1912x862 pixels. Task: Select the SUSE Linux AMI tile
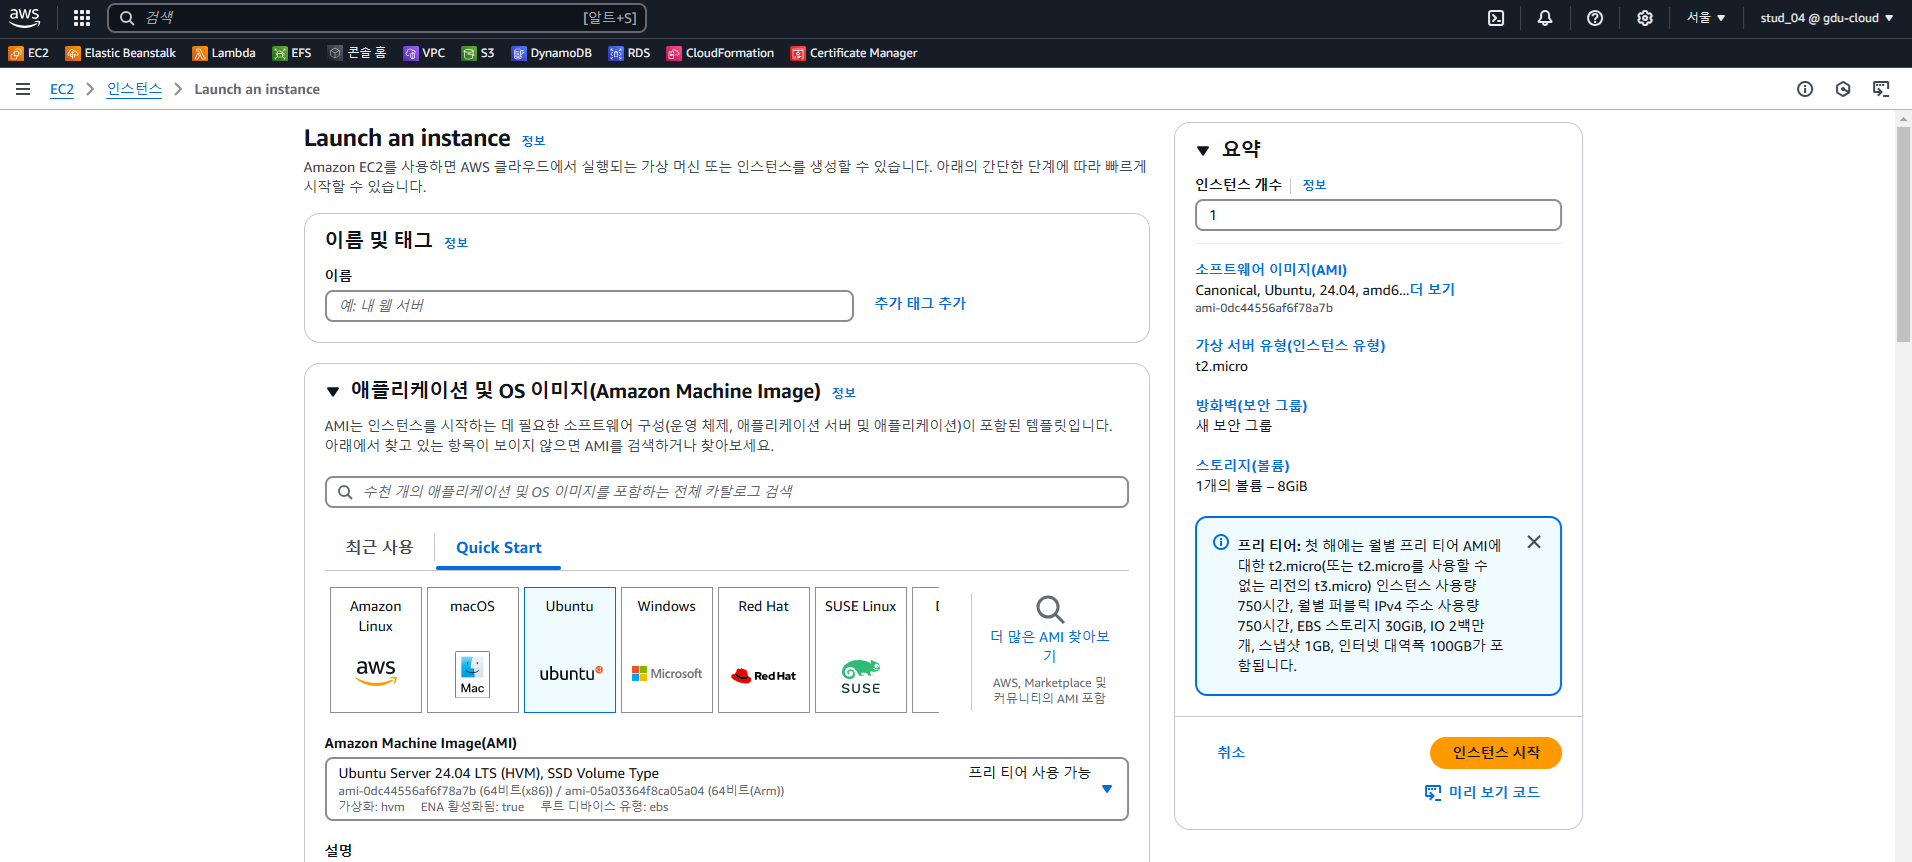point(861,650)
